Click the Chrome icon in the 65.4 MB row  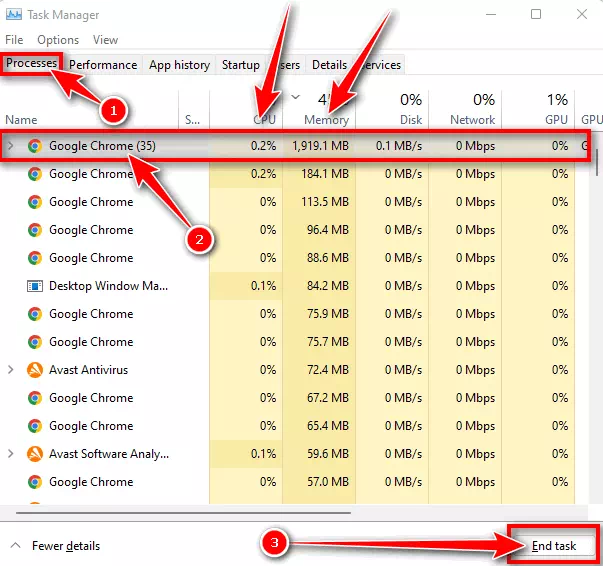click(x=35, y=426)
